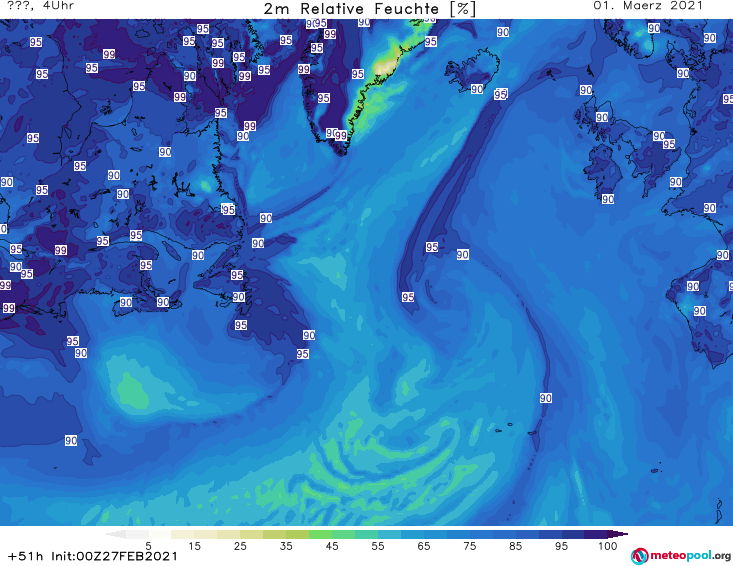Click the legend value 100
The width and height of the screenshot is (733, 566).
click(x=608, y=546)
